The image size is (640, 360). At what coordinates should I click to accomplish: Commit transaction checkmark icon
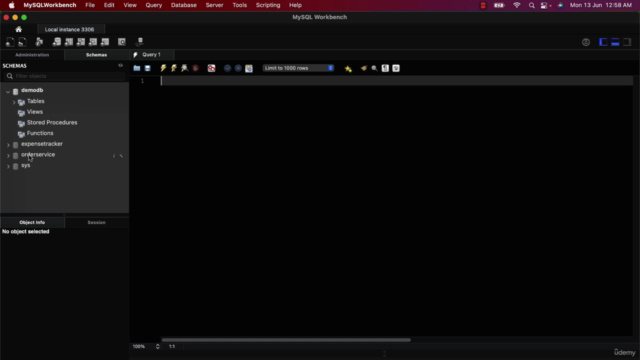coord(227,68)
